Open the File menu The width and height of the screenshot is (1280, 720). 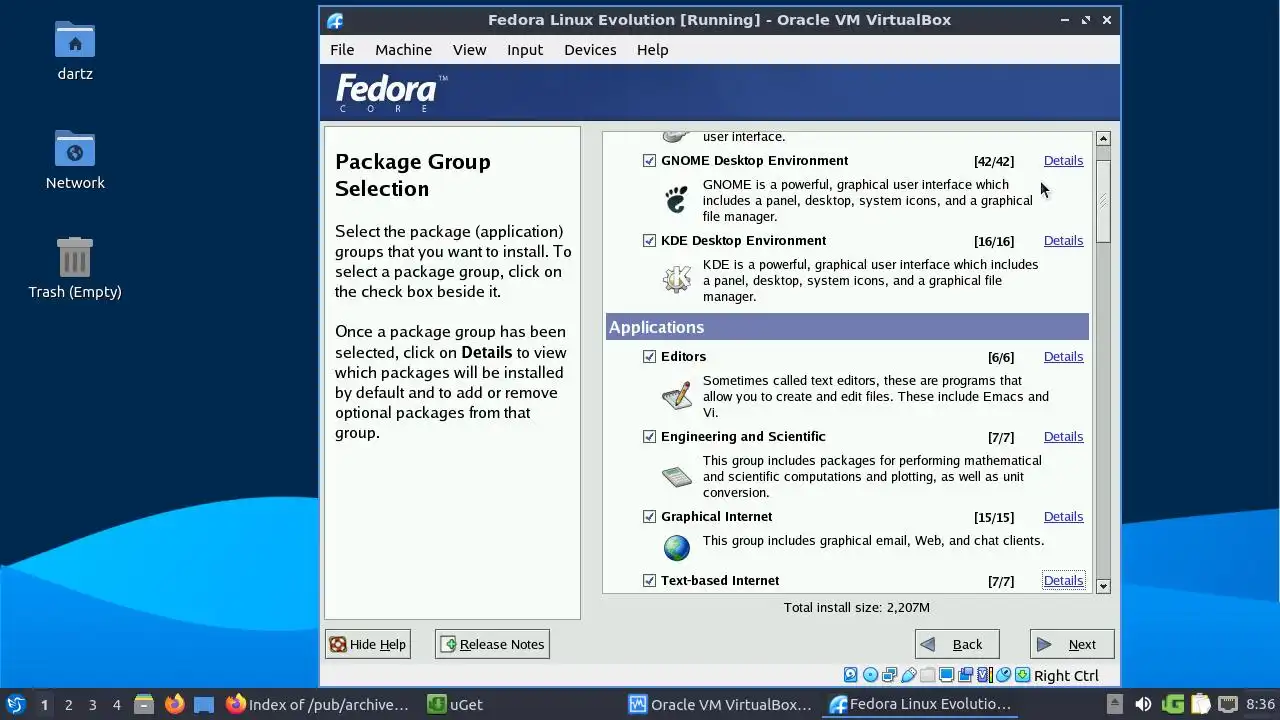click(x=342, y=49)
